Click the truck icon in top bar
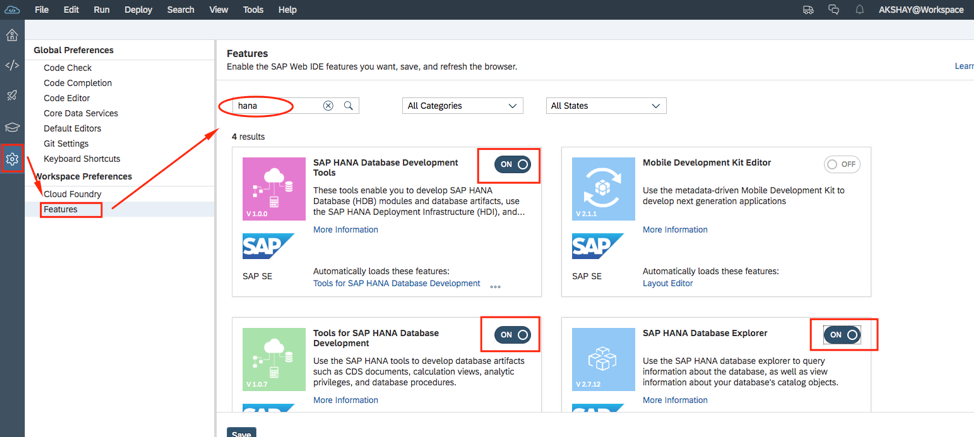Viewport: 974px width, 437px height. point(808,10)
